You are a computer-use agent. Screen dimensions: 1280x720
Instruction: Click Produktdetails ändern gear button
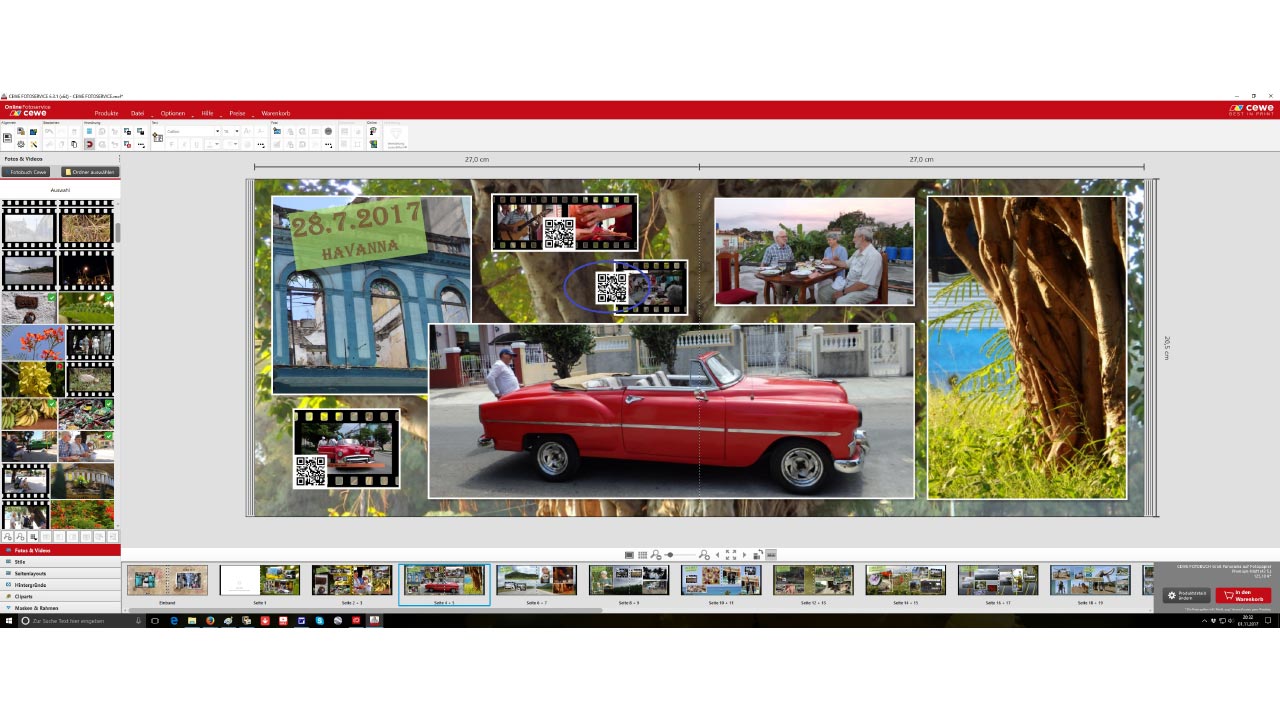pyautogui.click(x=1185, y=596)
